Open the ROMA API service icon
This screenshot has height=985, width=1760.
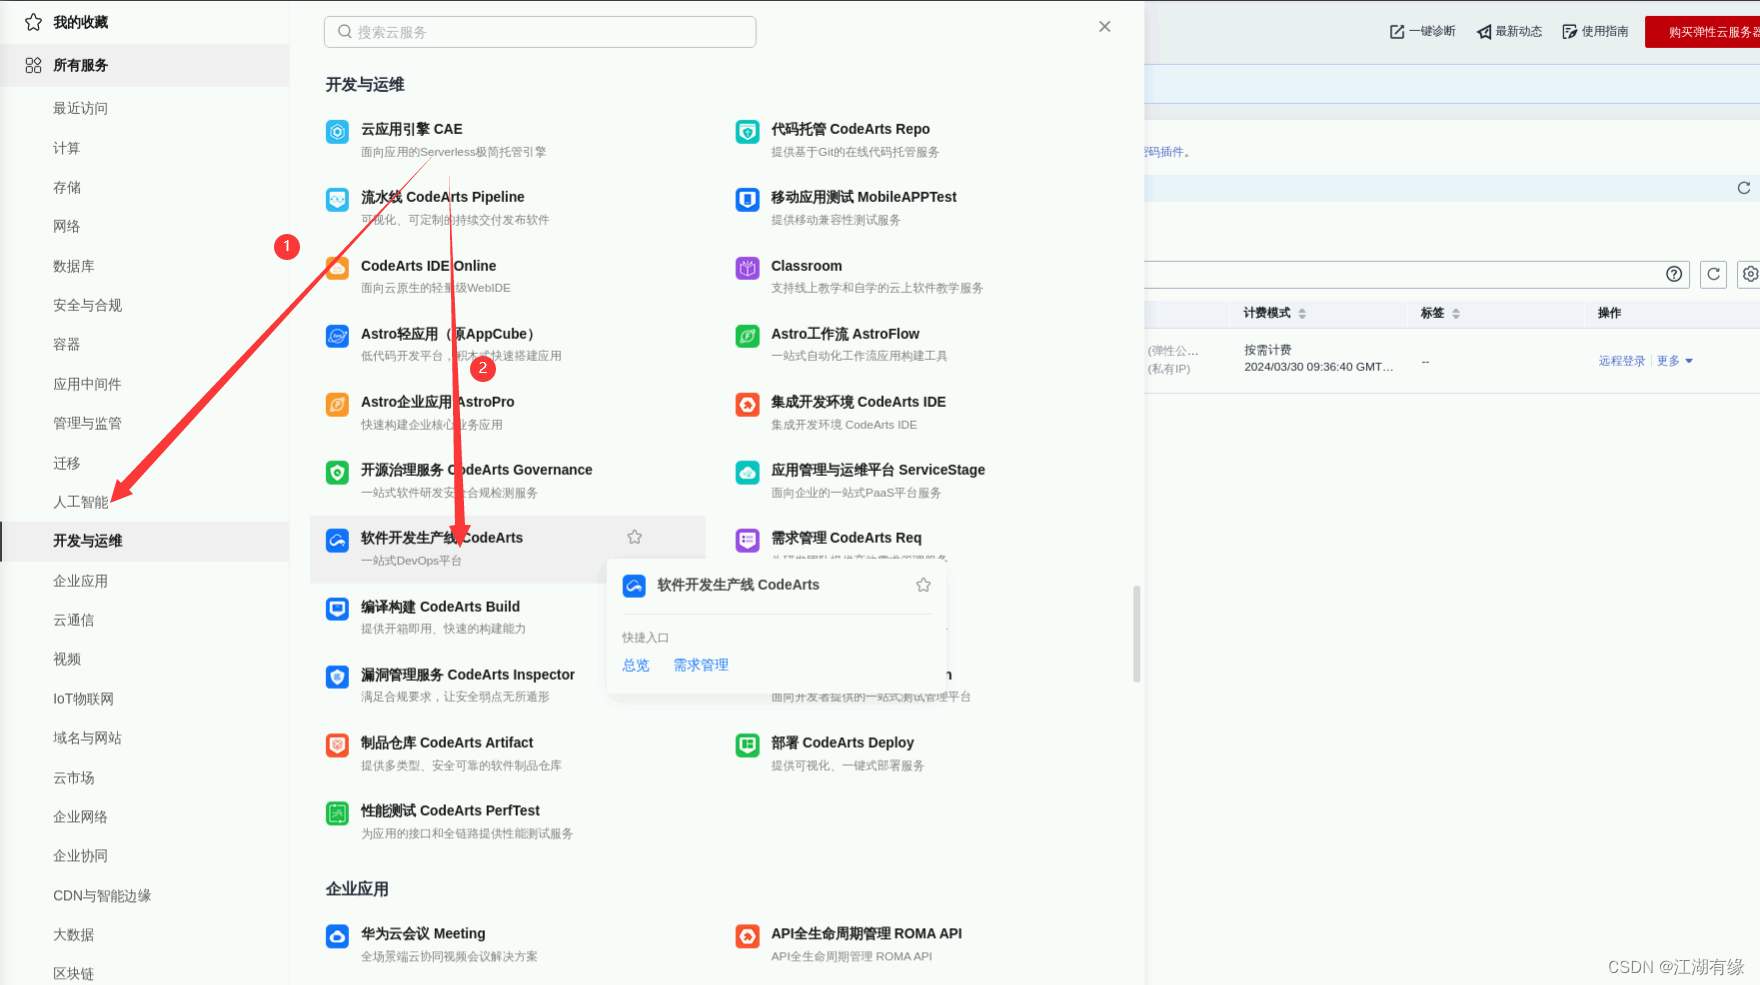click(748, 936)
